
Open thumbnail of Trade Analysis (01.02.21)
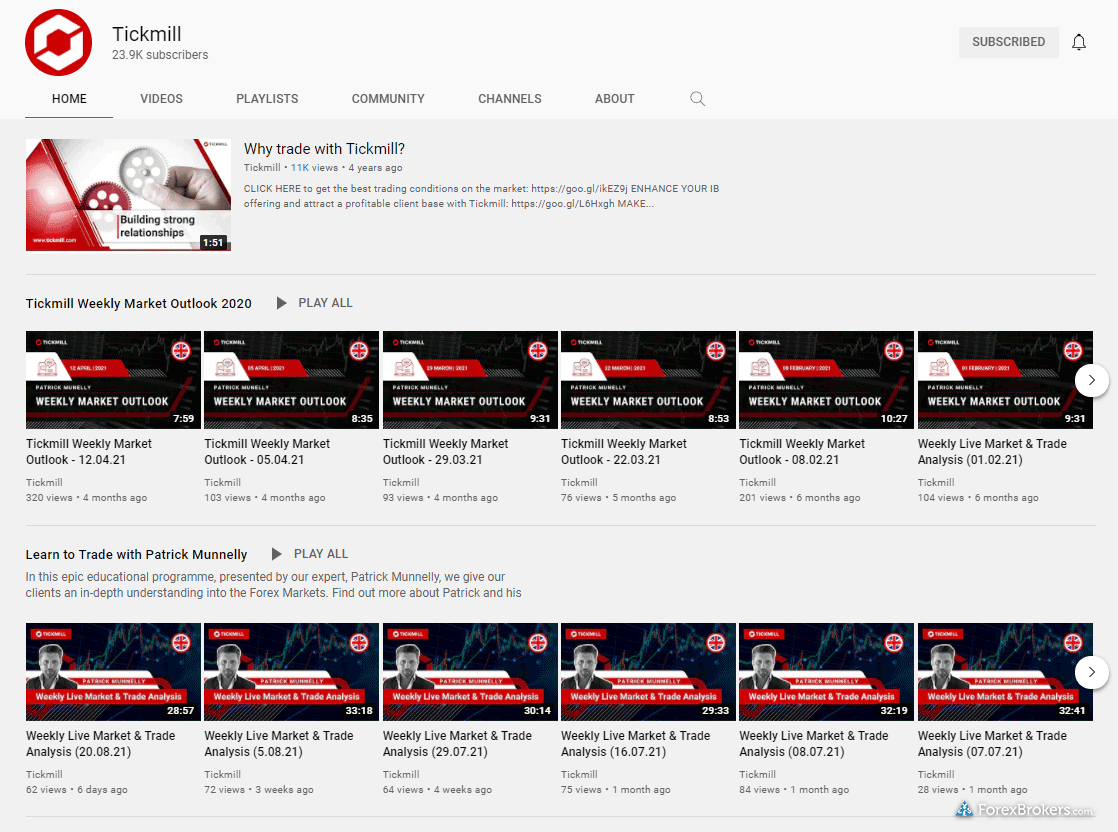click(1005, 380)
